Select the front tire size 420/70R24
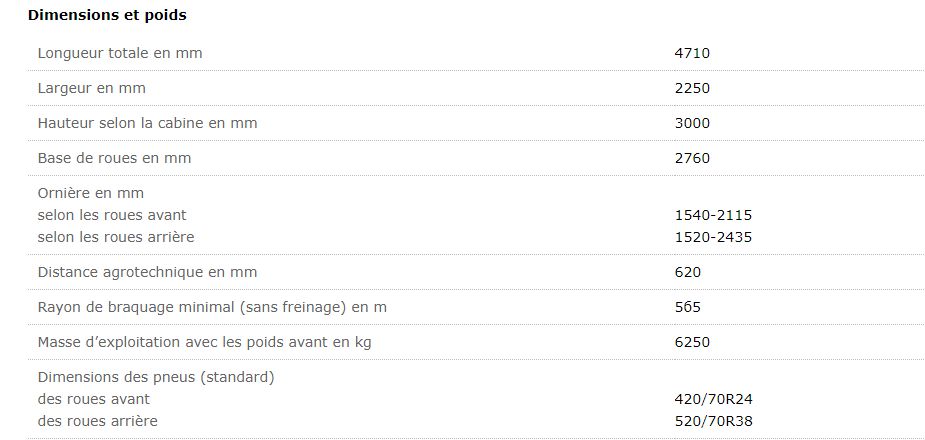925x440 pixels. [x=714, y=399]
